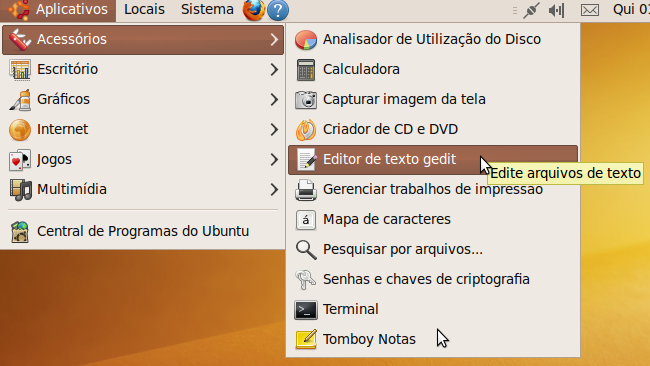650x366 pixels.
Task: Open Tomboy Notas
Action: click(433, 339)
